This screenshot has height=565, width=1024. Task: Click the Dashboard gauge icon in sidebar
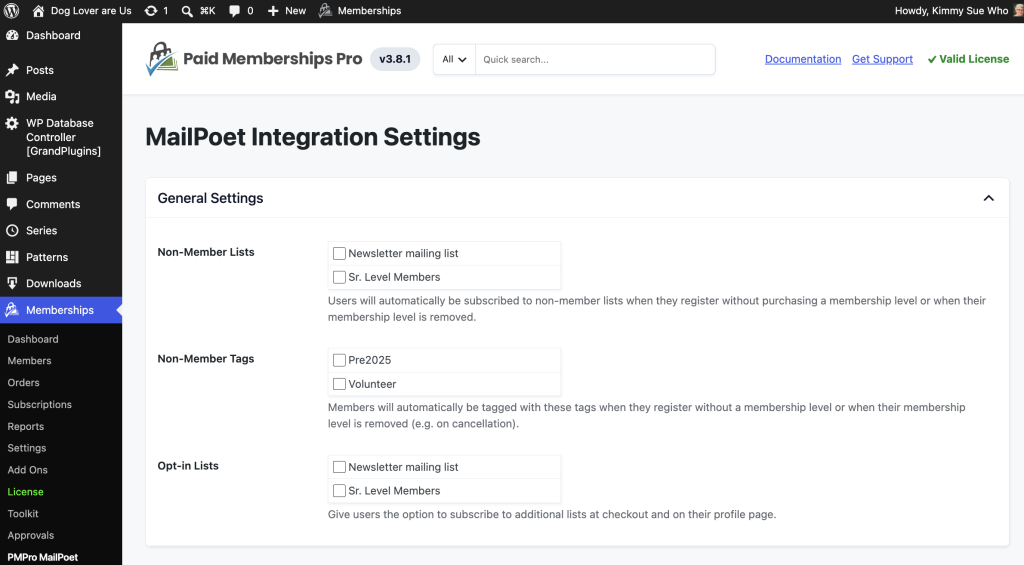click(12, 35)
